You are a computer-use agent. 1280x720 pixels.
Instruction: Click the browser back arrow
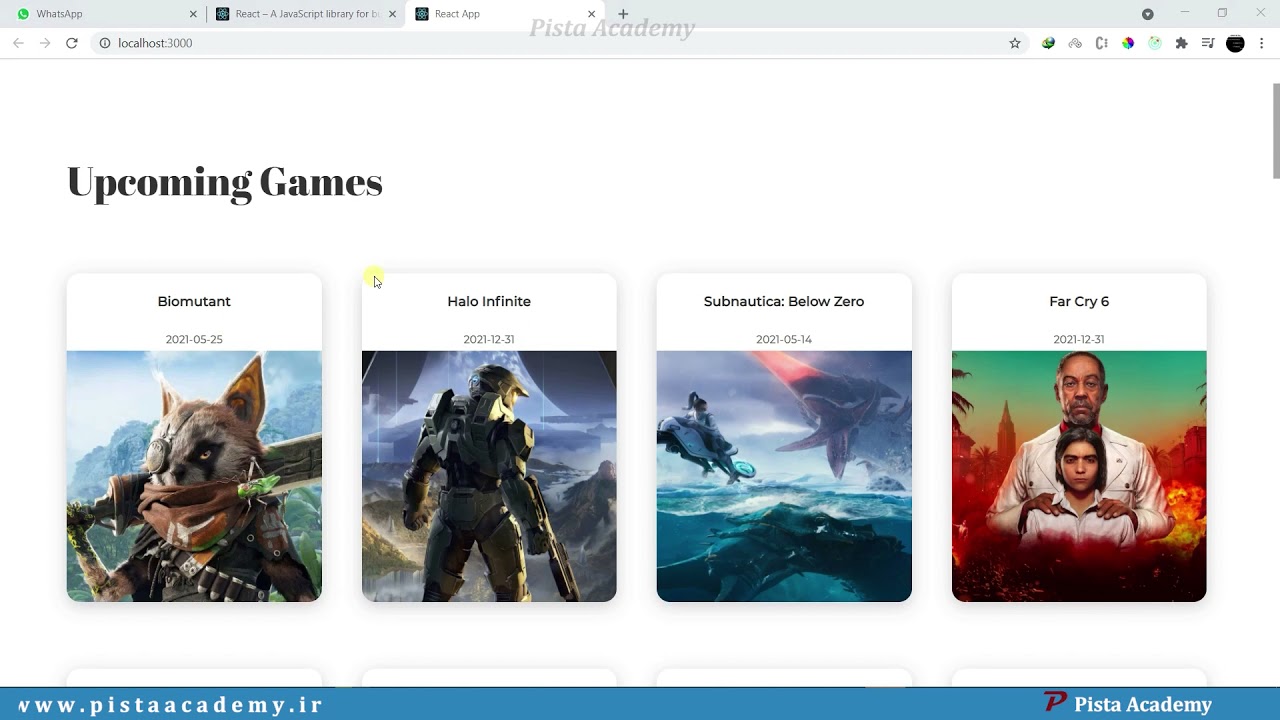click(18, 43)
